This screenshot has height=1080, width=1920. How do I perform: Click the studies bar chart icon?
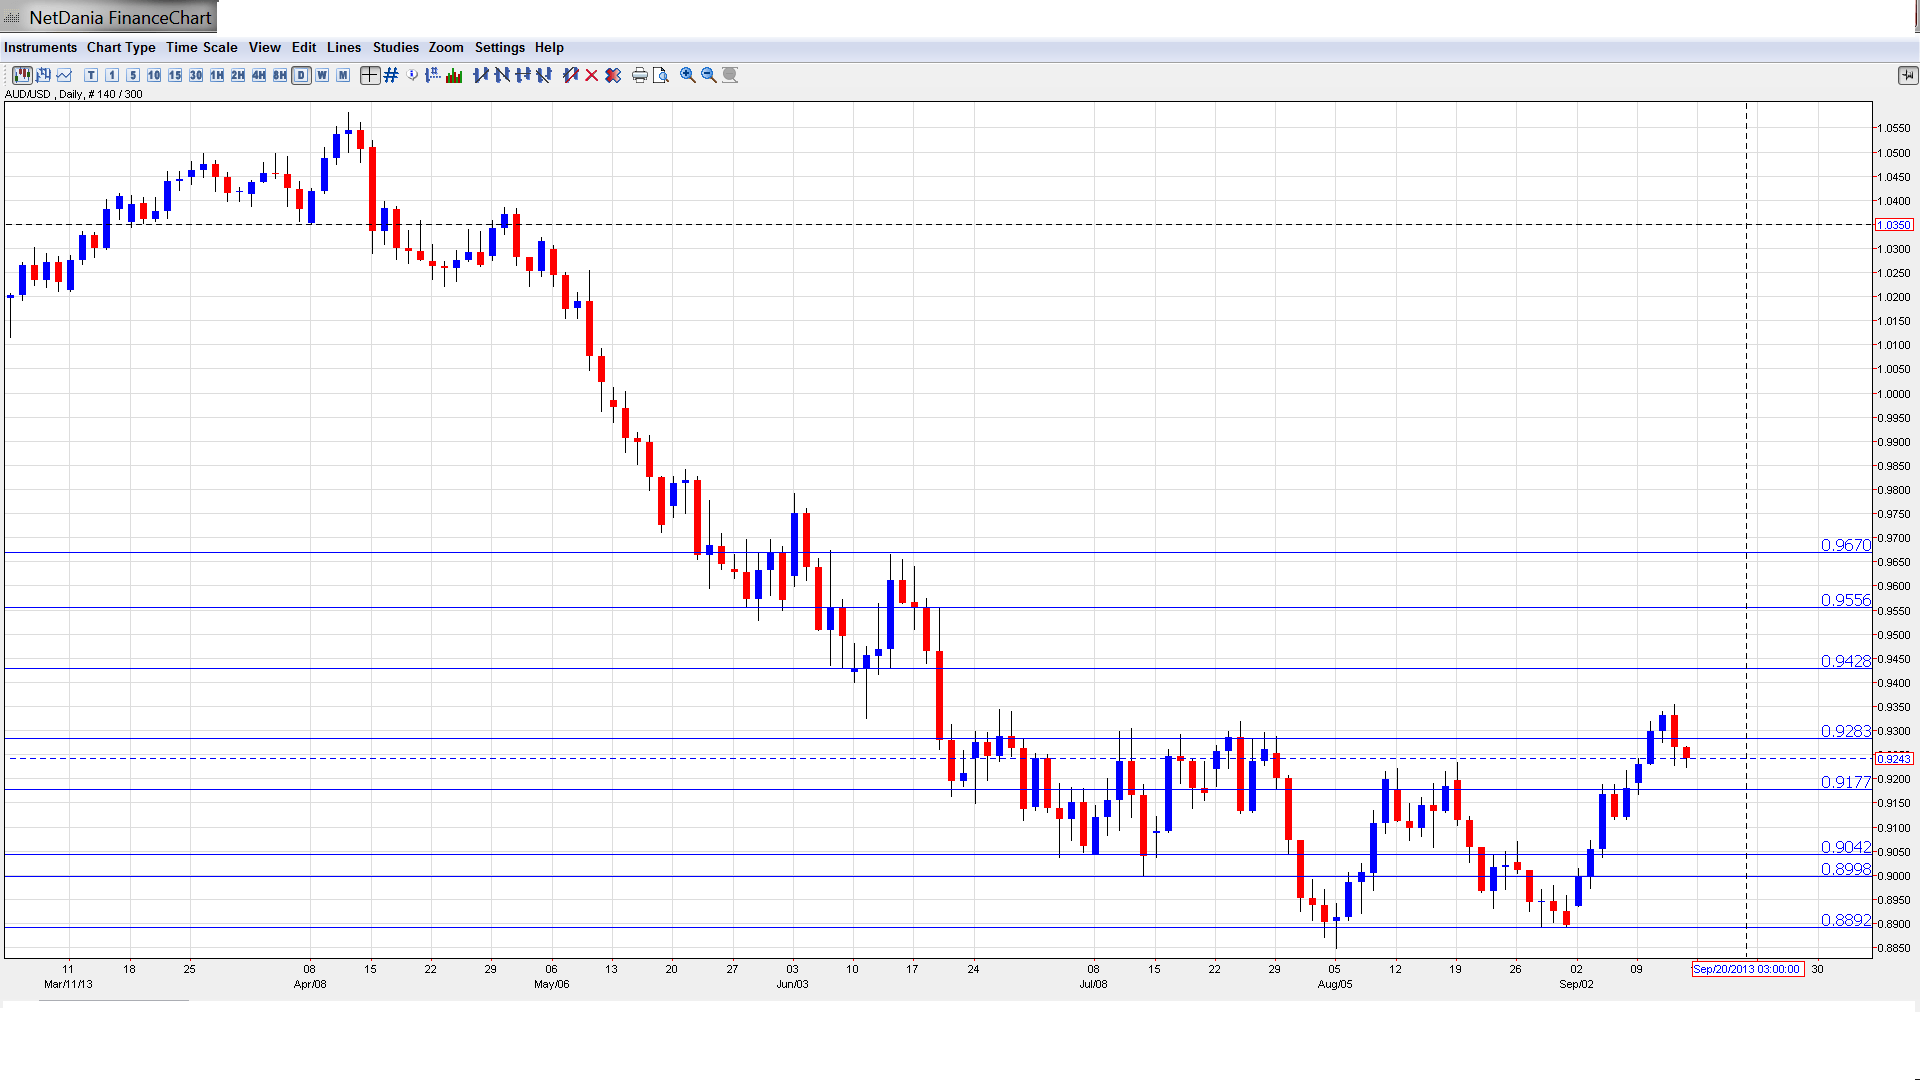454,75
